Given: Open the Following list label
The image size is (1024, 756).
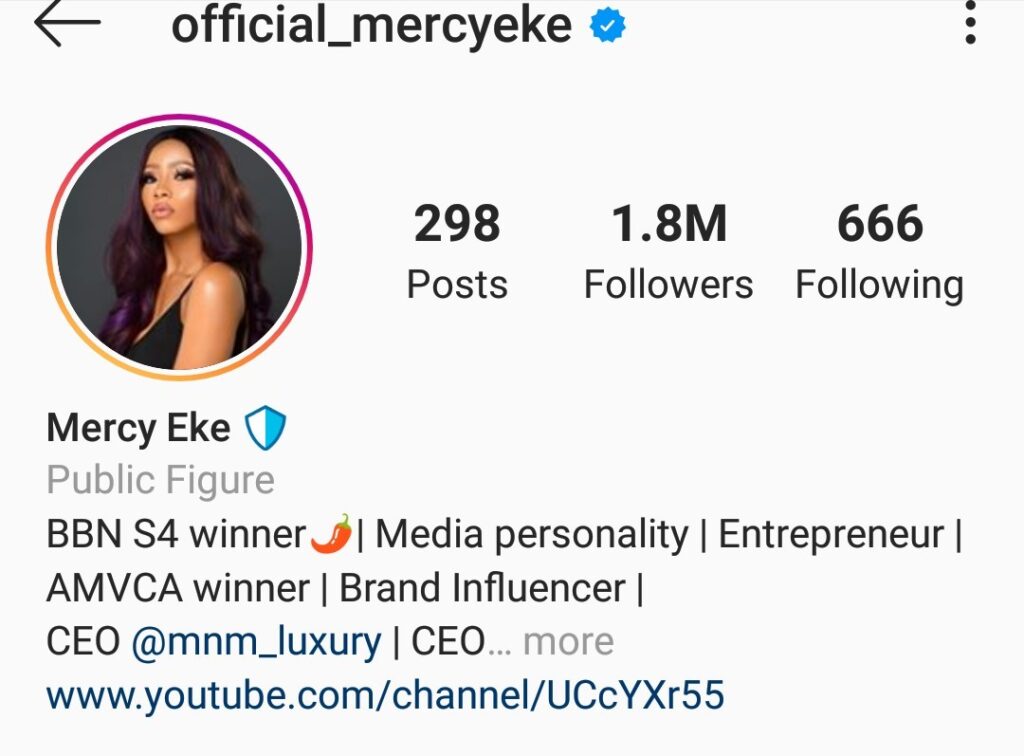Looking at the screenshot, I should [879, 286].
